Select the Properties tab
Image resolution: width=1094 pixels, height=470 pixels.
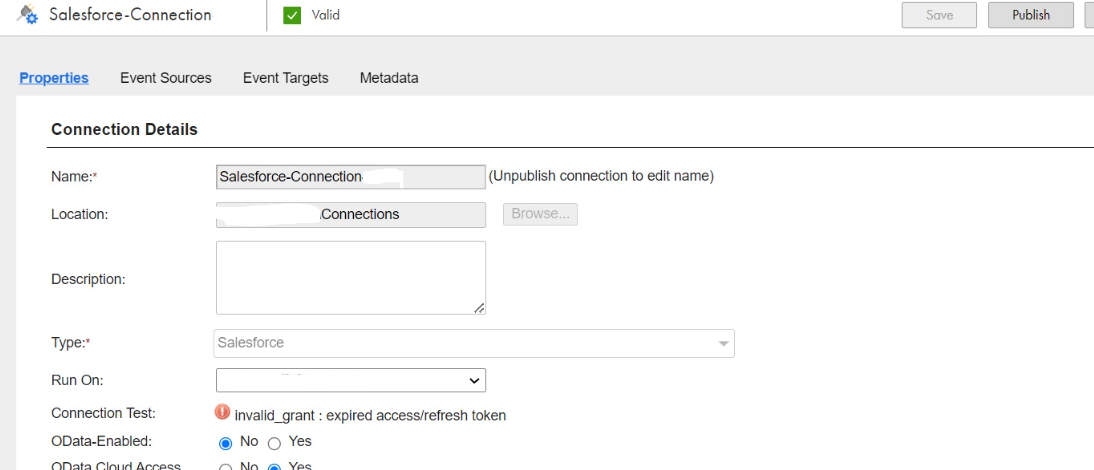[54, 78]
